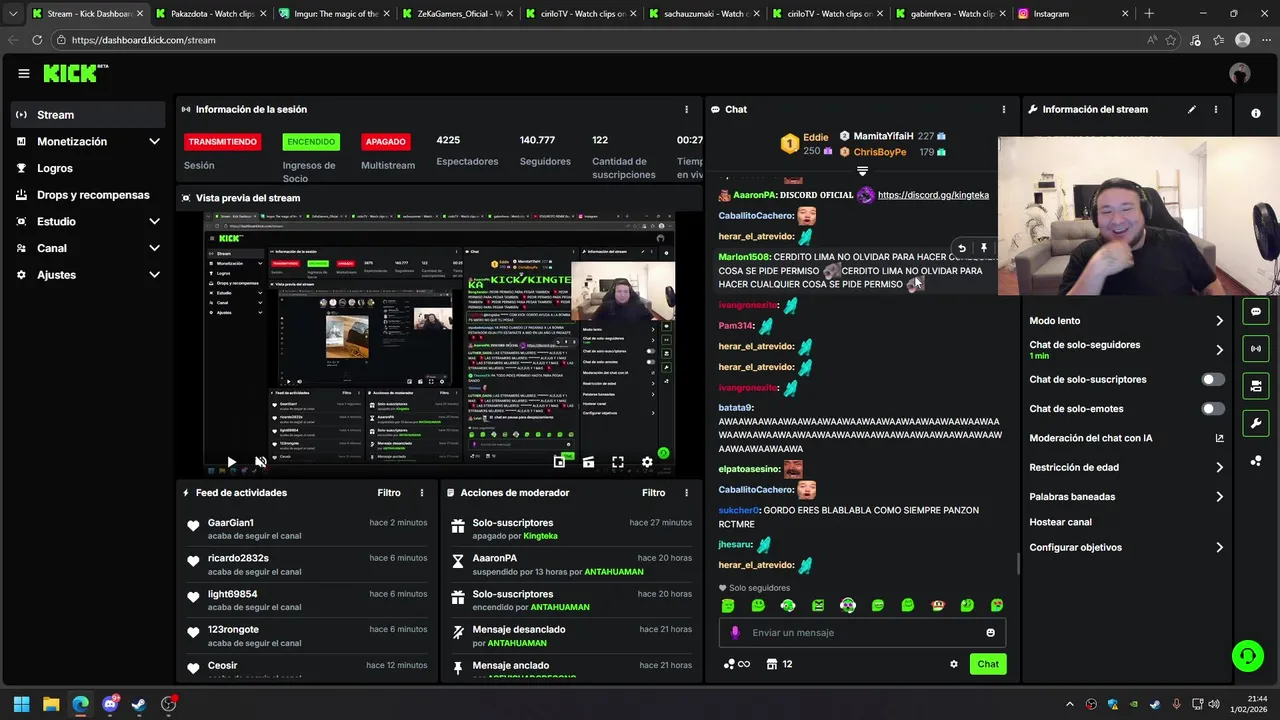This screenshot has height=720, width=1280.
Task: Open the shop icon showing 12
Action: (779, 664)
